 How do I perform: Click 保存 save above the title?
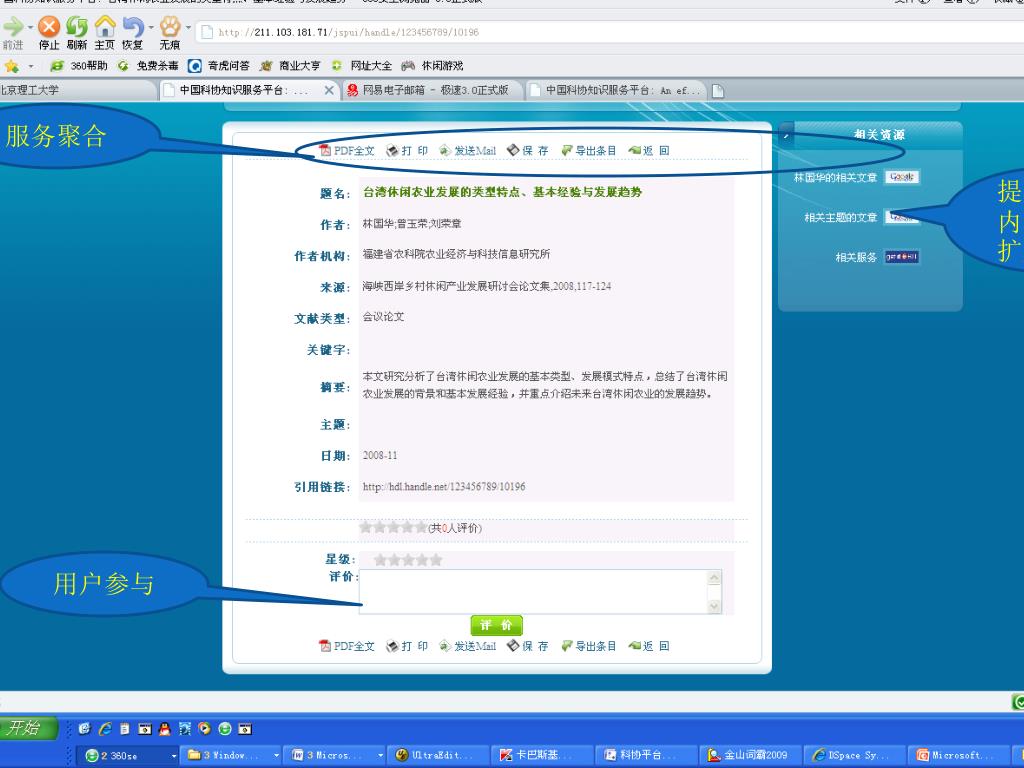click(x=528, y=151)
